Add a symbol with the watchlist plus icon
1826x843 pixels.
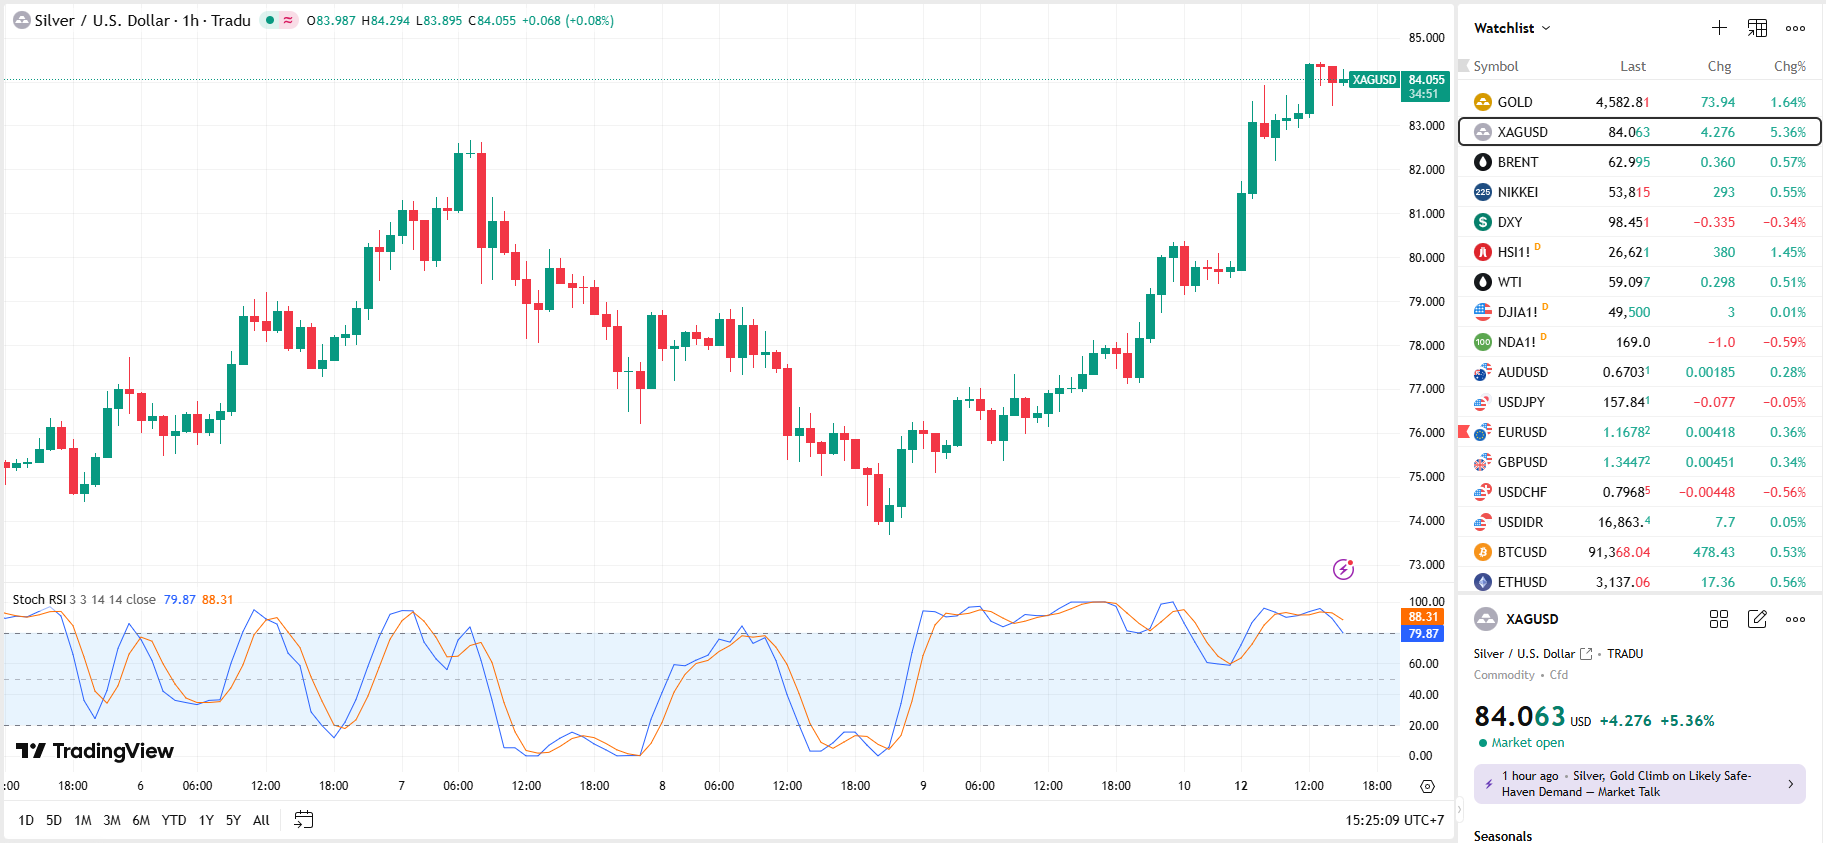[1719, 28]
